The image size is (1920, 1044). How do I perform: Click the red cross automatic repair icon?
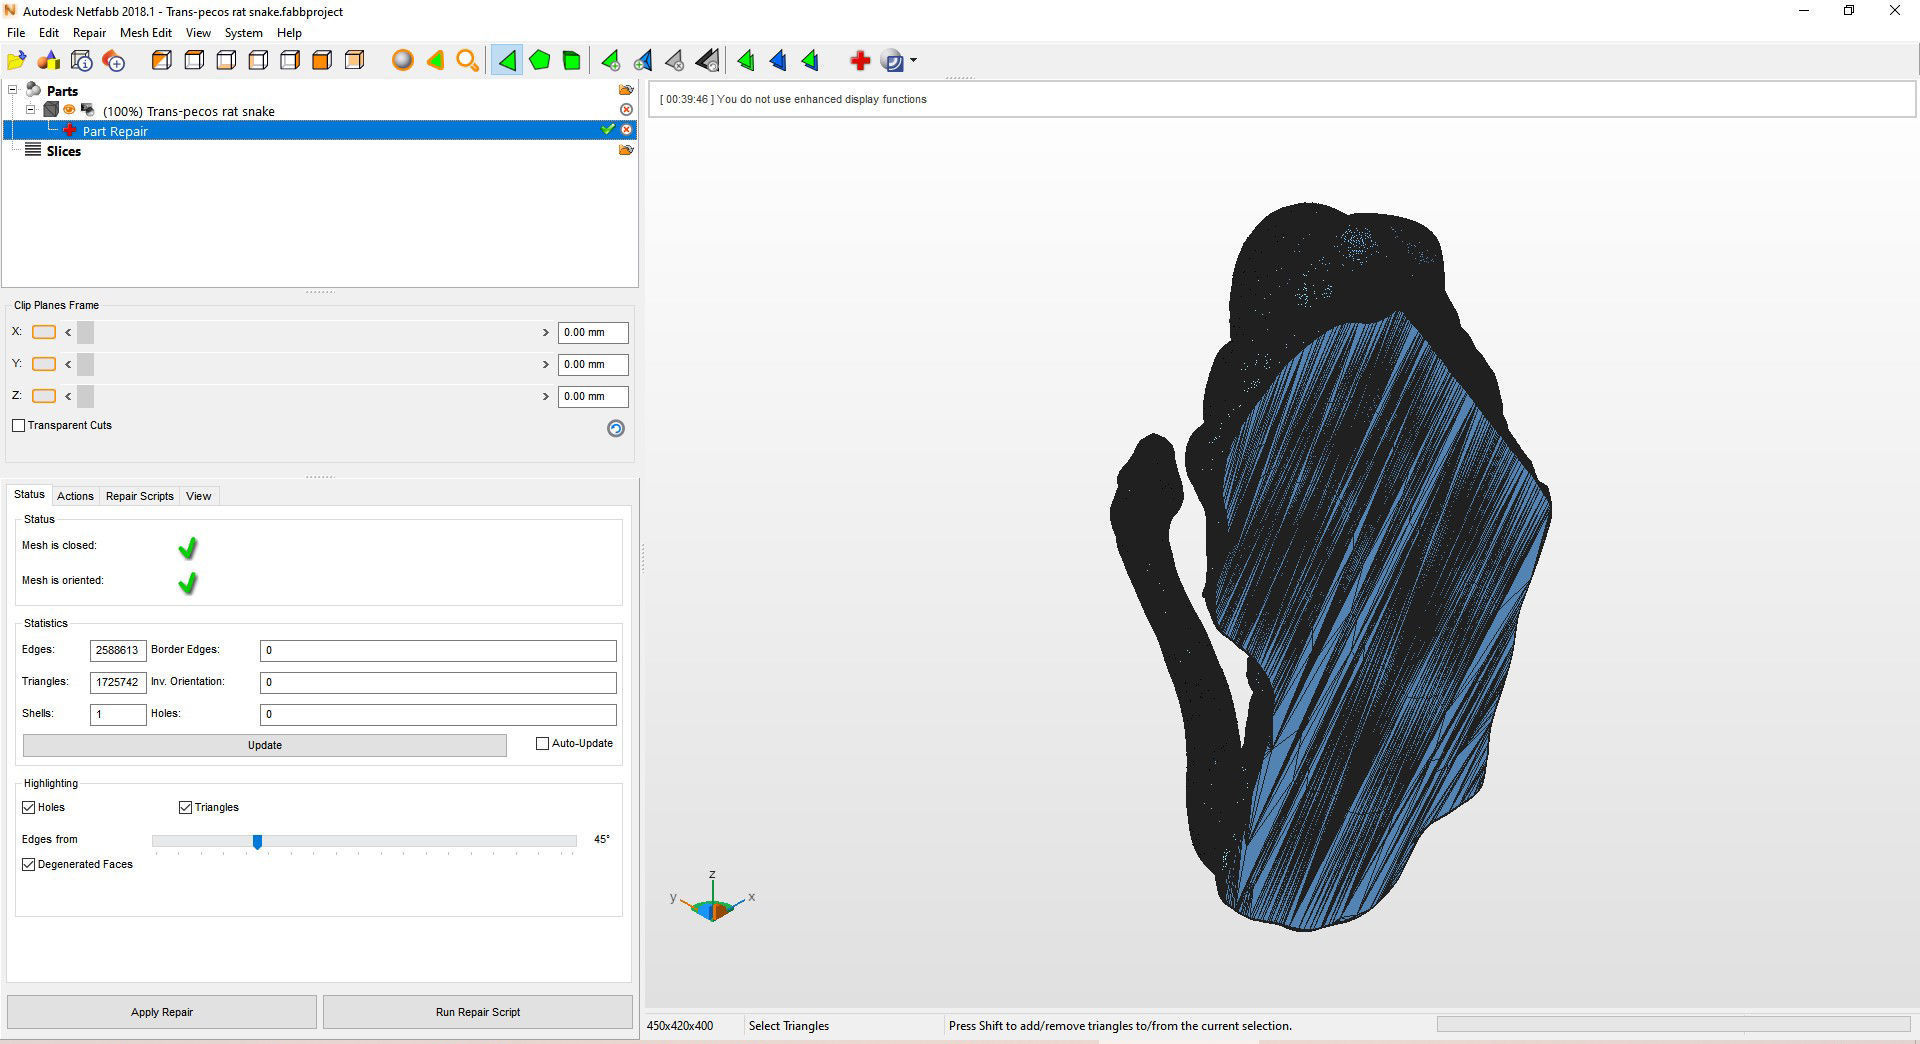(x=860, y=61)
